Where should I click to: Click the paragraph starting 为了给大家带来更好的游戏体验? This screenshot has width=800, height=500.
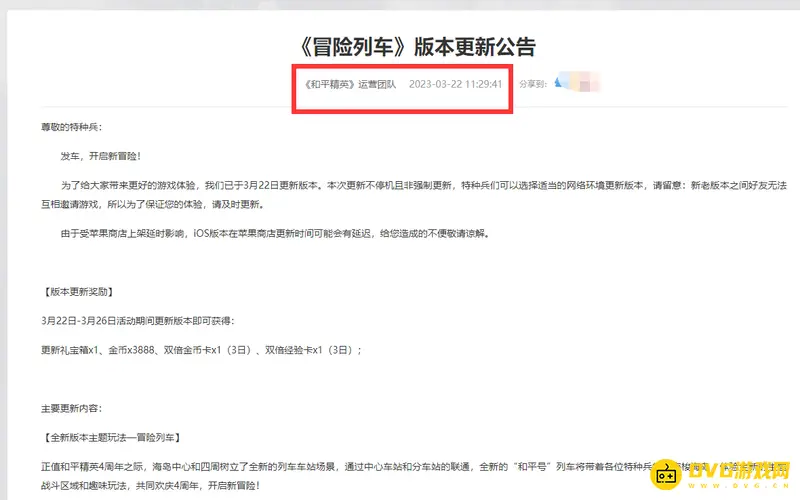[414, 195]
